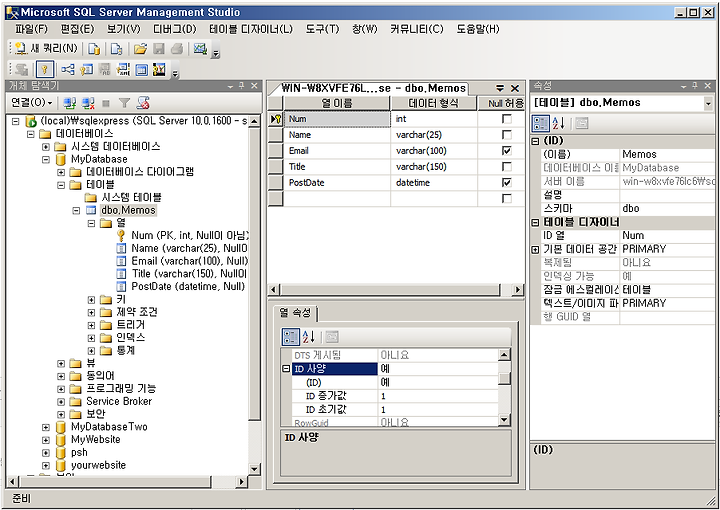Toggle the Set Primary Key icon
720x510 pixels.
coord(45,69)
